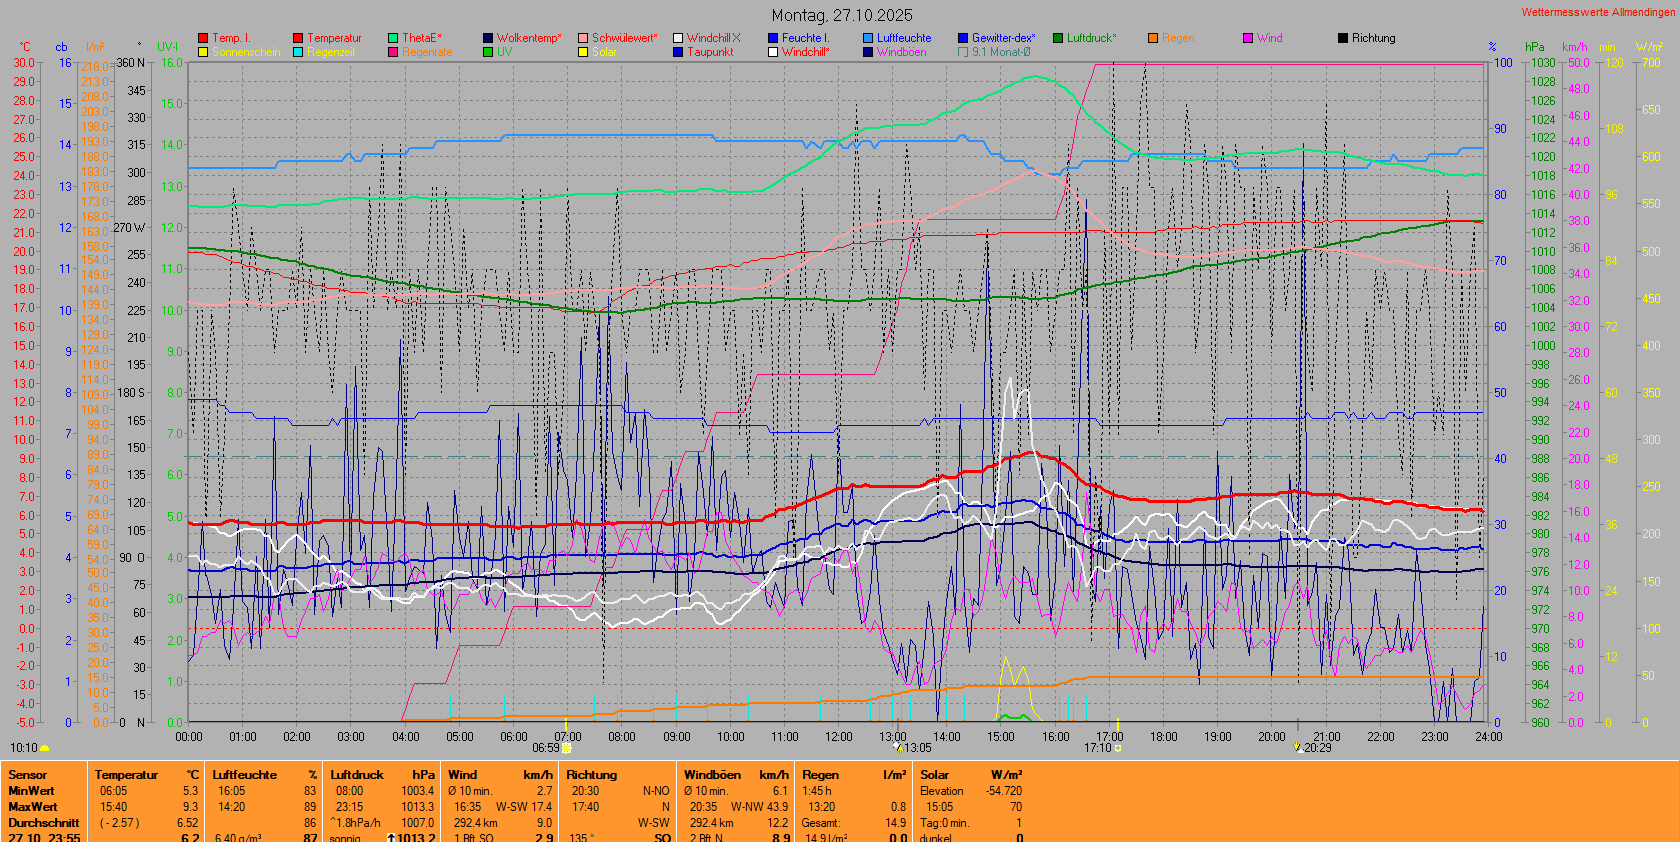Click the 12:00 time axis label
Viewport: 1680px width, 842px height.
839,737
